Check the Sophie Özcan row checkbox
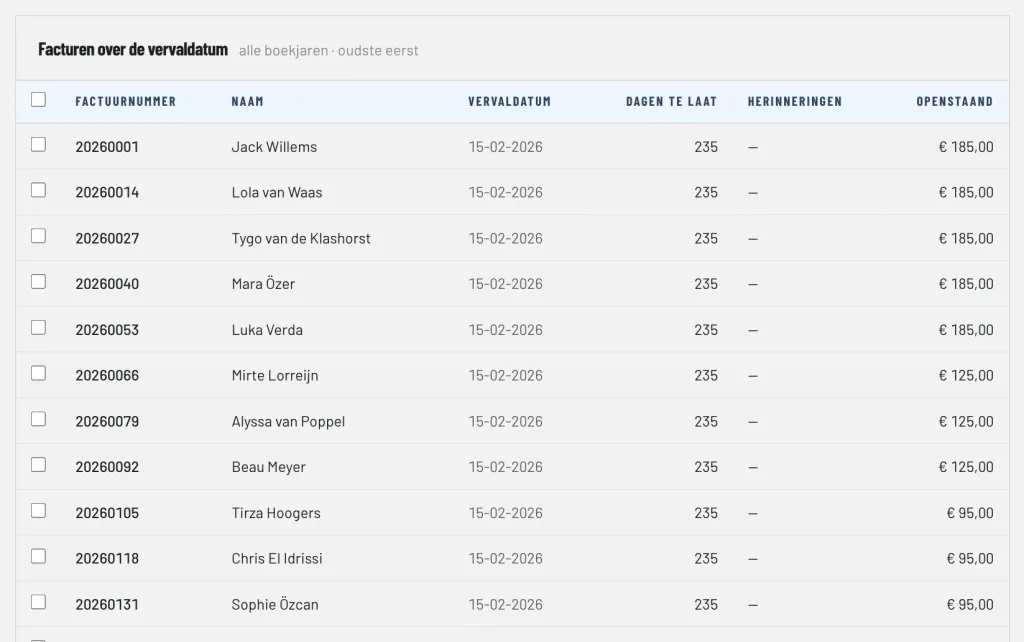 coord(39,602)
